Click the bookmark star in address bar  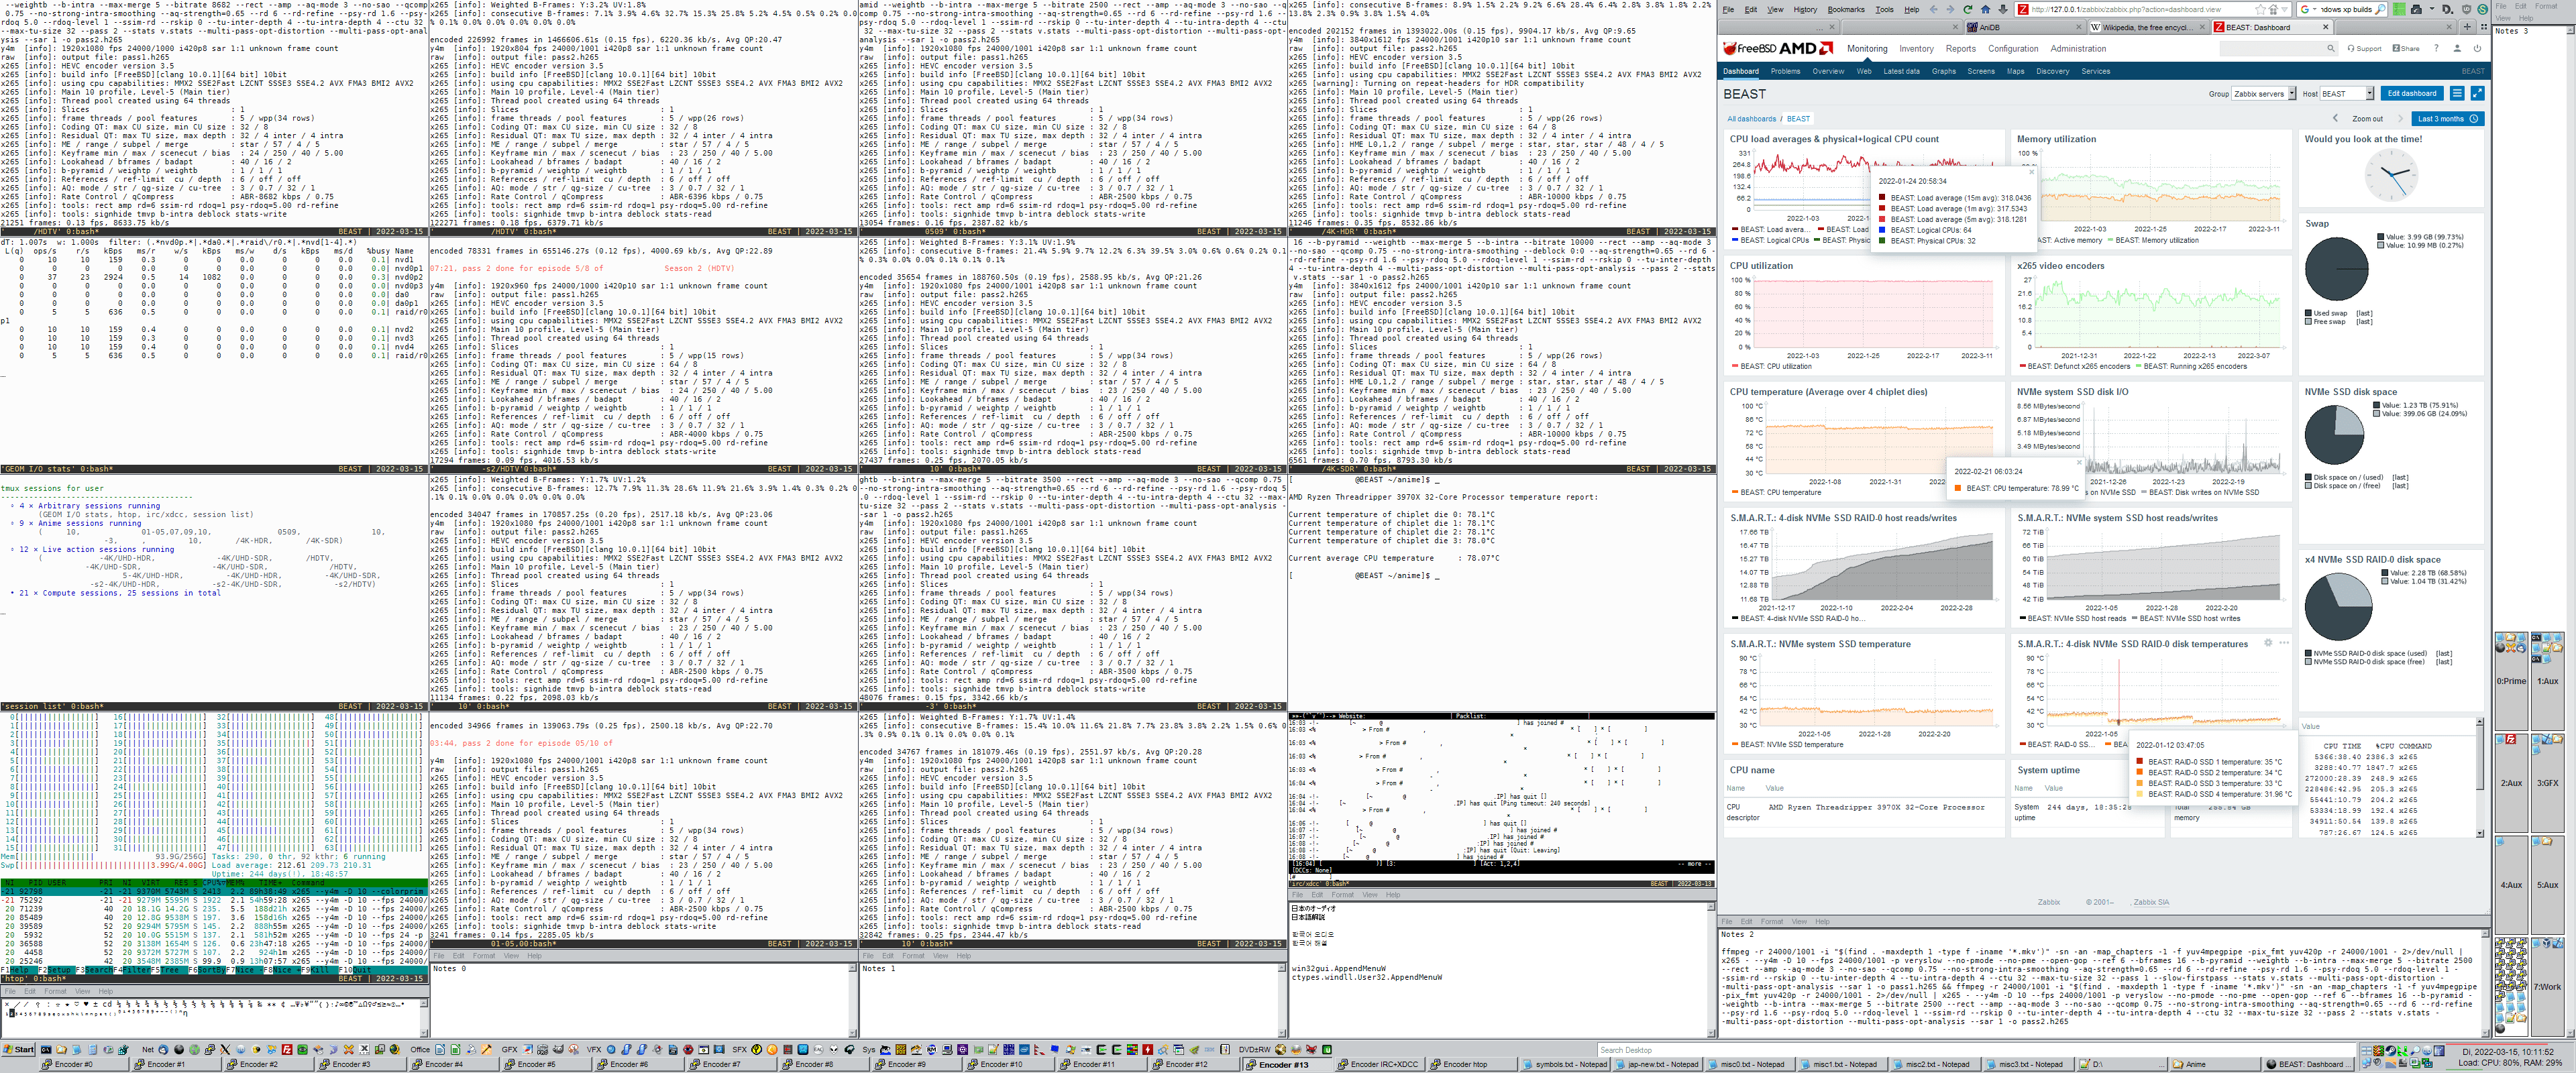point(2260,9)
